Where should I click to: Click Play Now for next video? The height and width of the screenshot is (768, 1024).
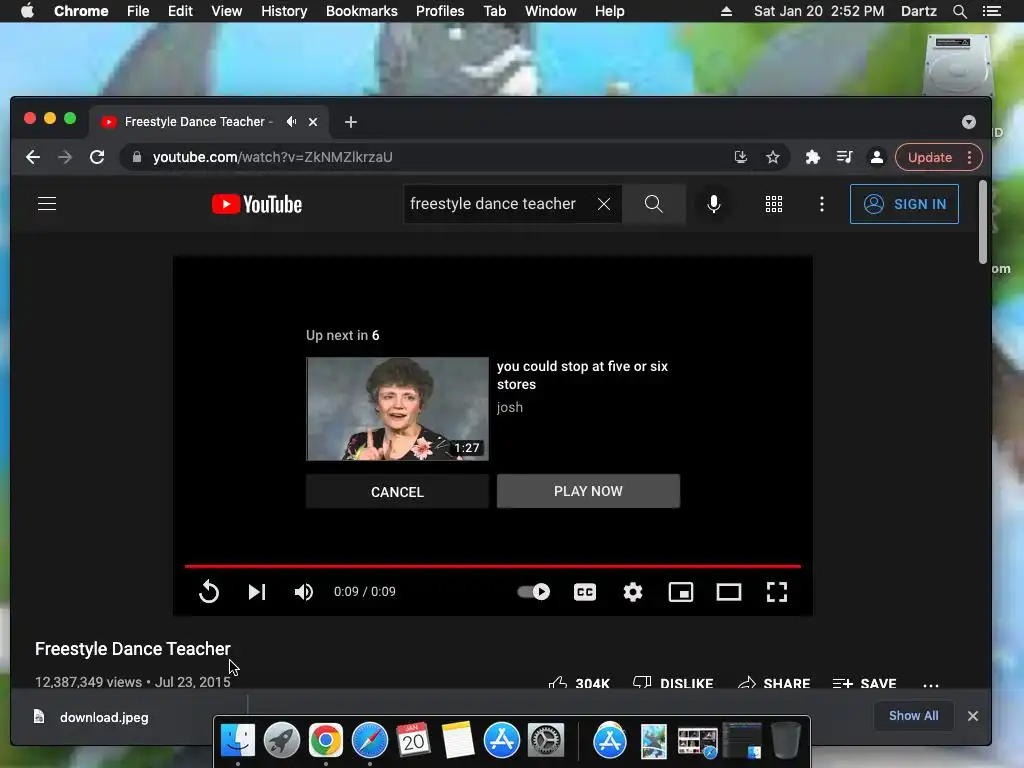[588, 491]
